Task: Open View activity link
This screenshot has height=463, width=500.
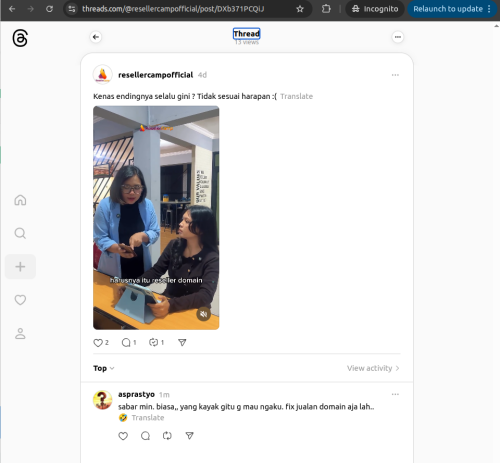Action: point(373,368)
